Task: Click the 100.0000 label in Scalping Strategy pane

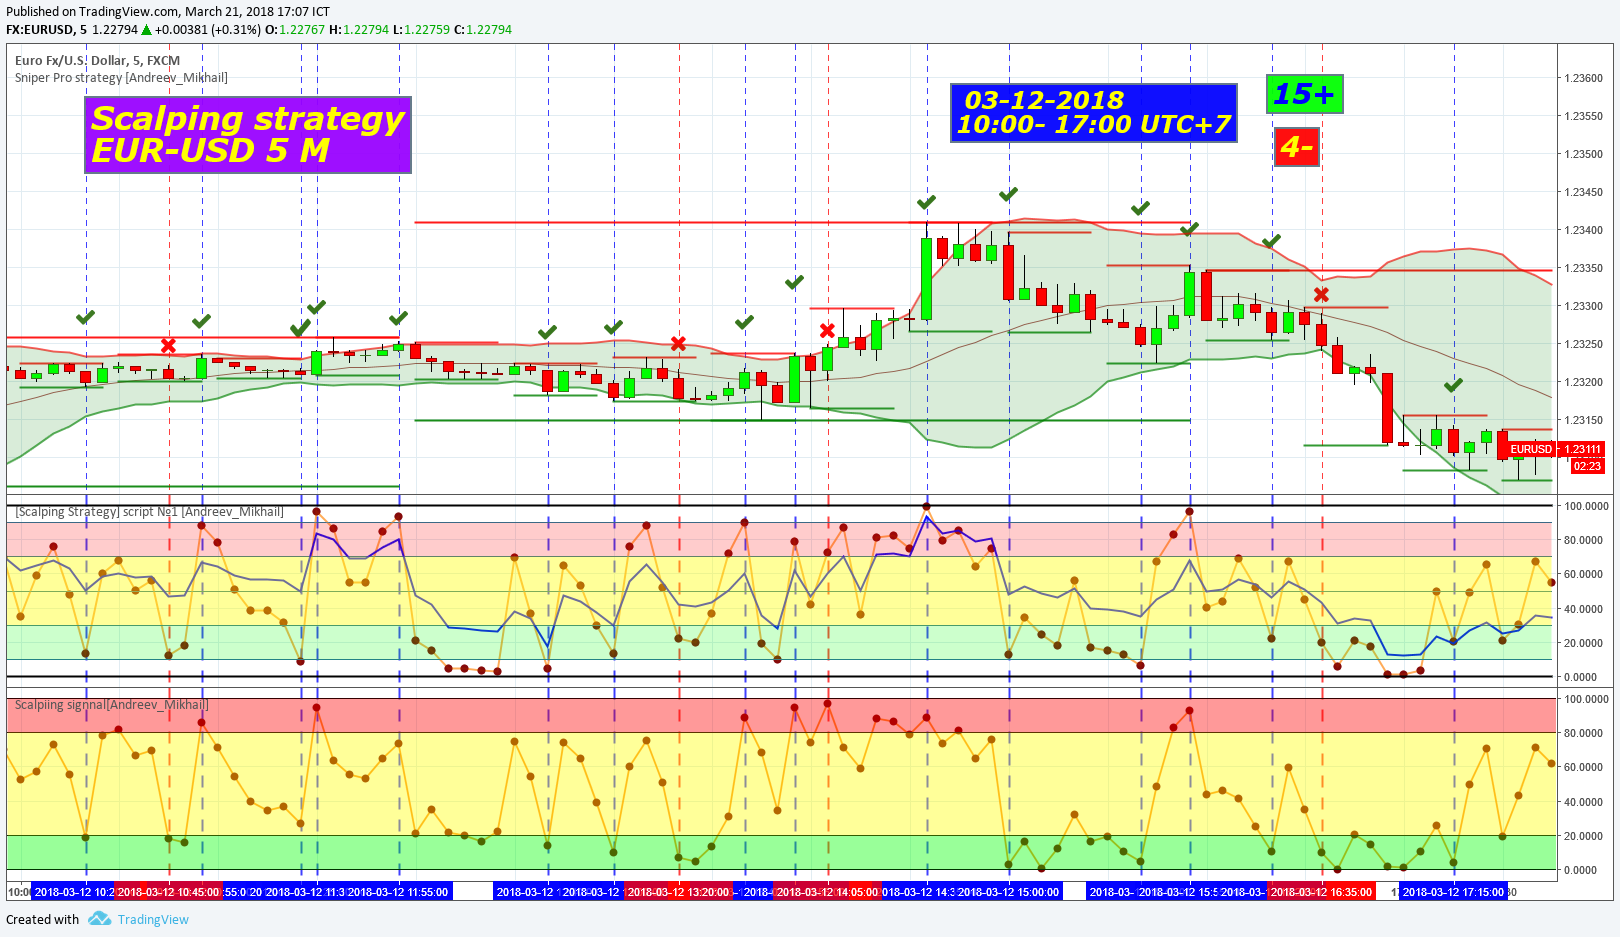Action: (1586, 506)
